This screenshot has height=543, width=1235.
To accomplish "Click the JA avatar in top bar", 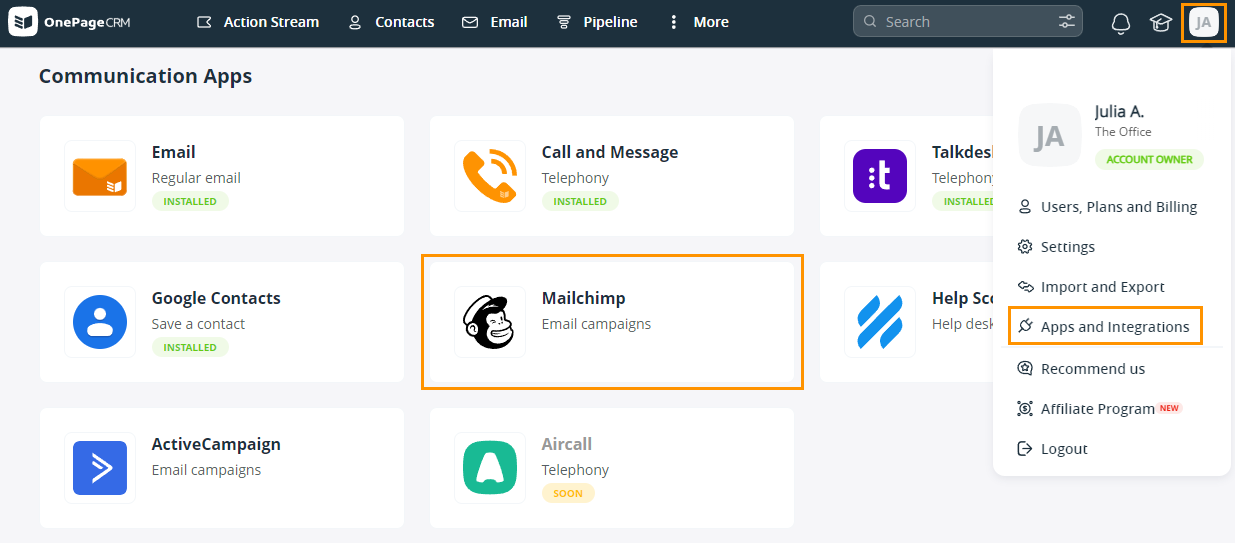I will tap(1203, 22).
